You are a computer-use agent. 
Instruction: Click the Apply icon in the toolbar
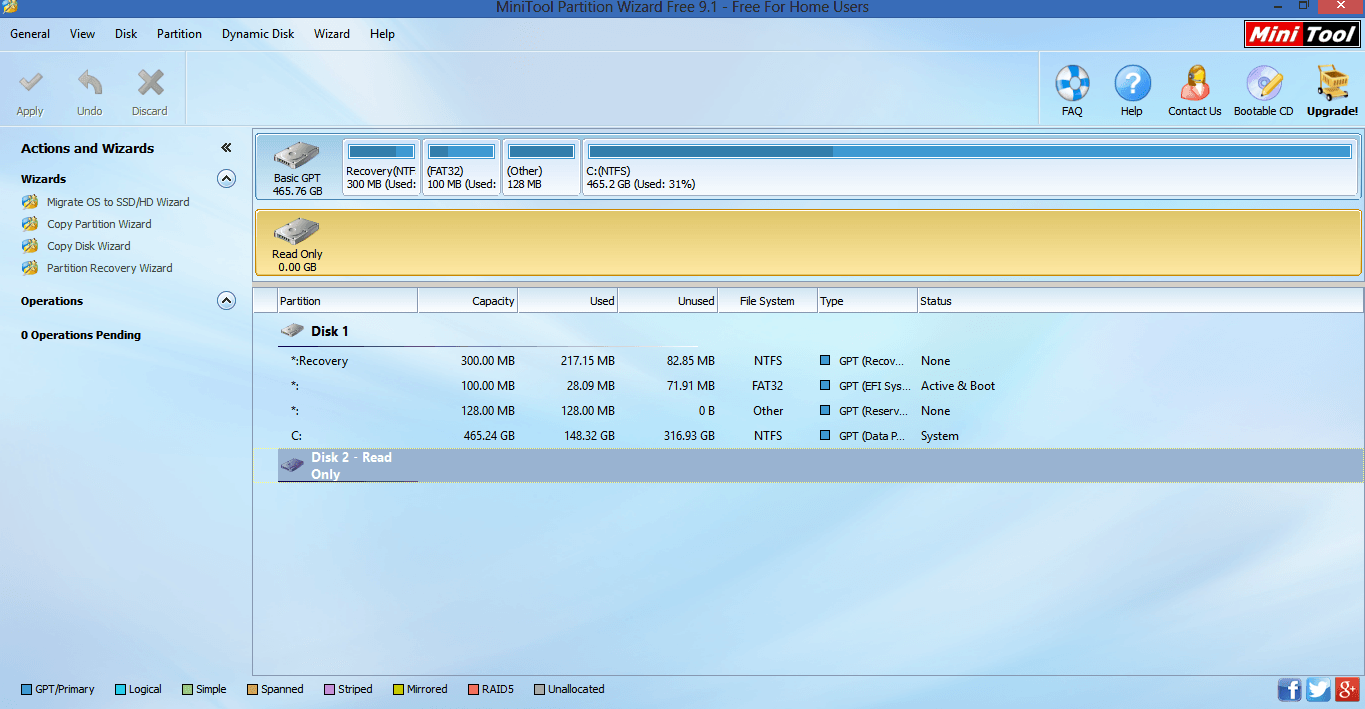(29, 89)
